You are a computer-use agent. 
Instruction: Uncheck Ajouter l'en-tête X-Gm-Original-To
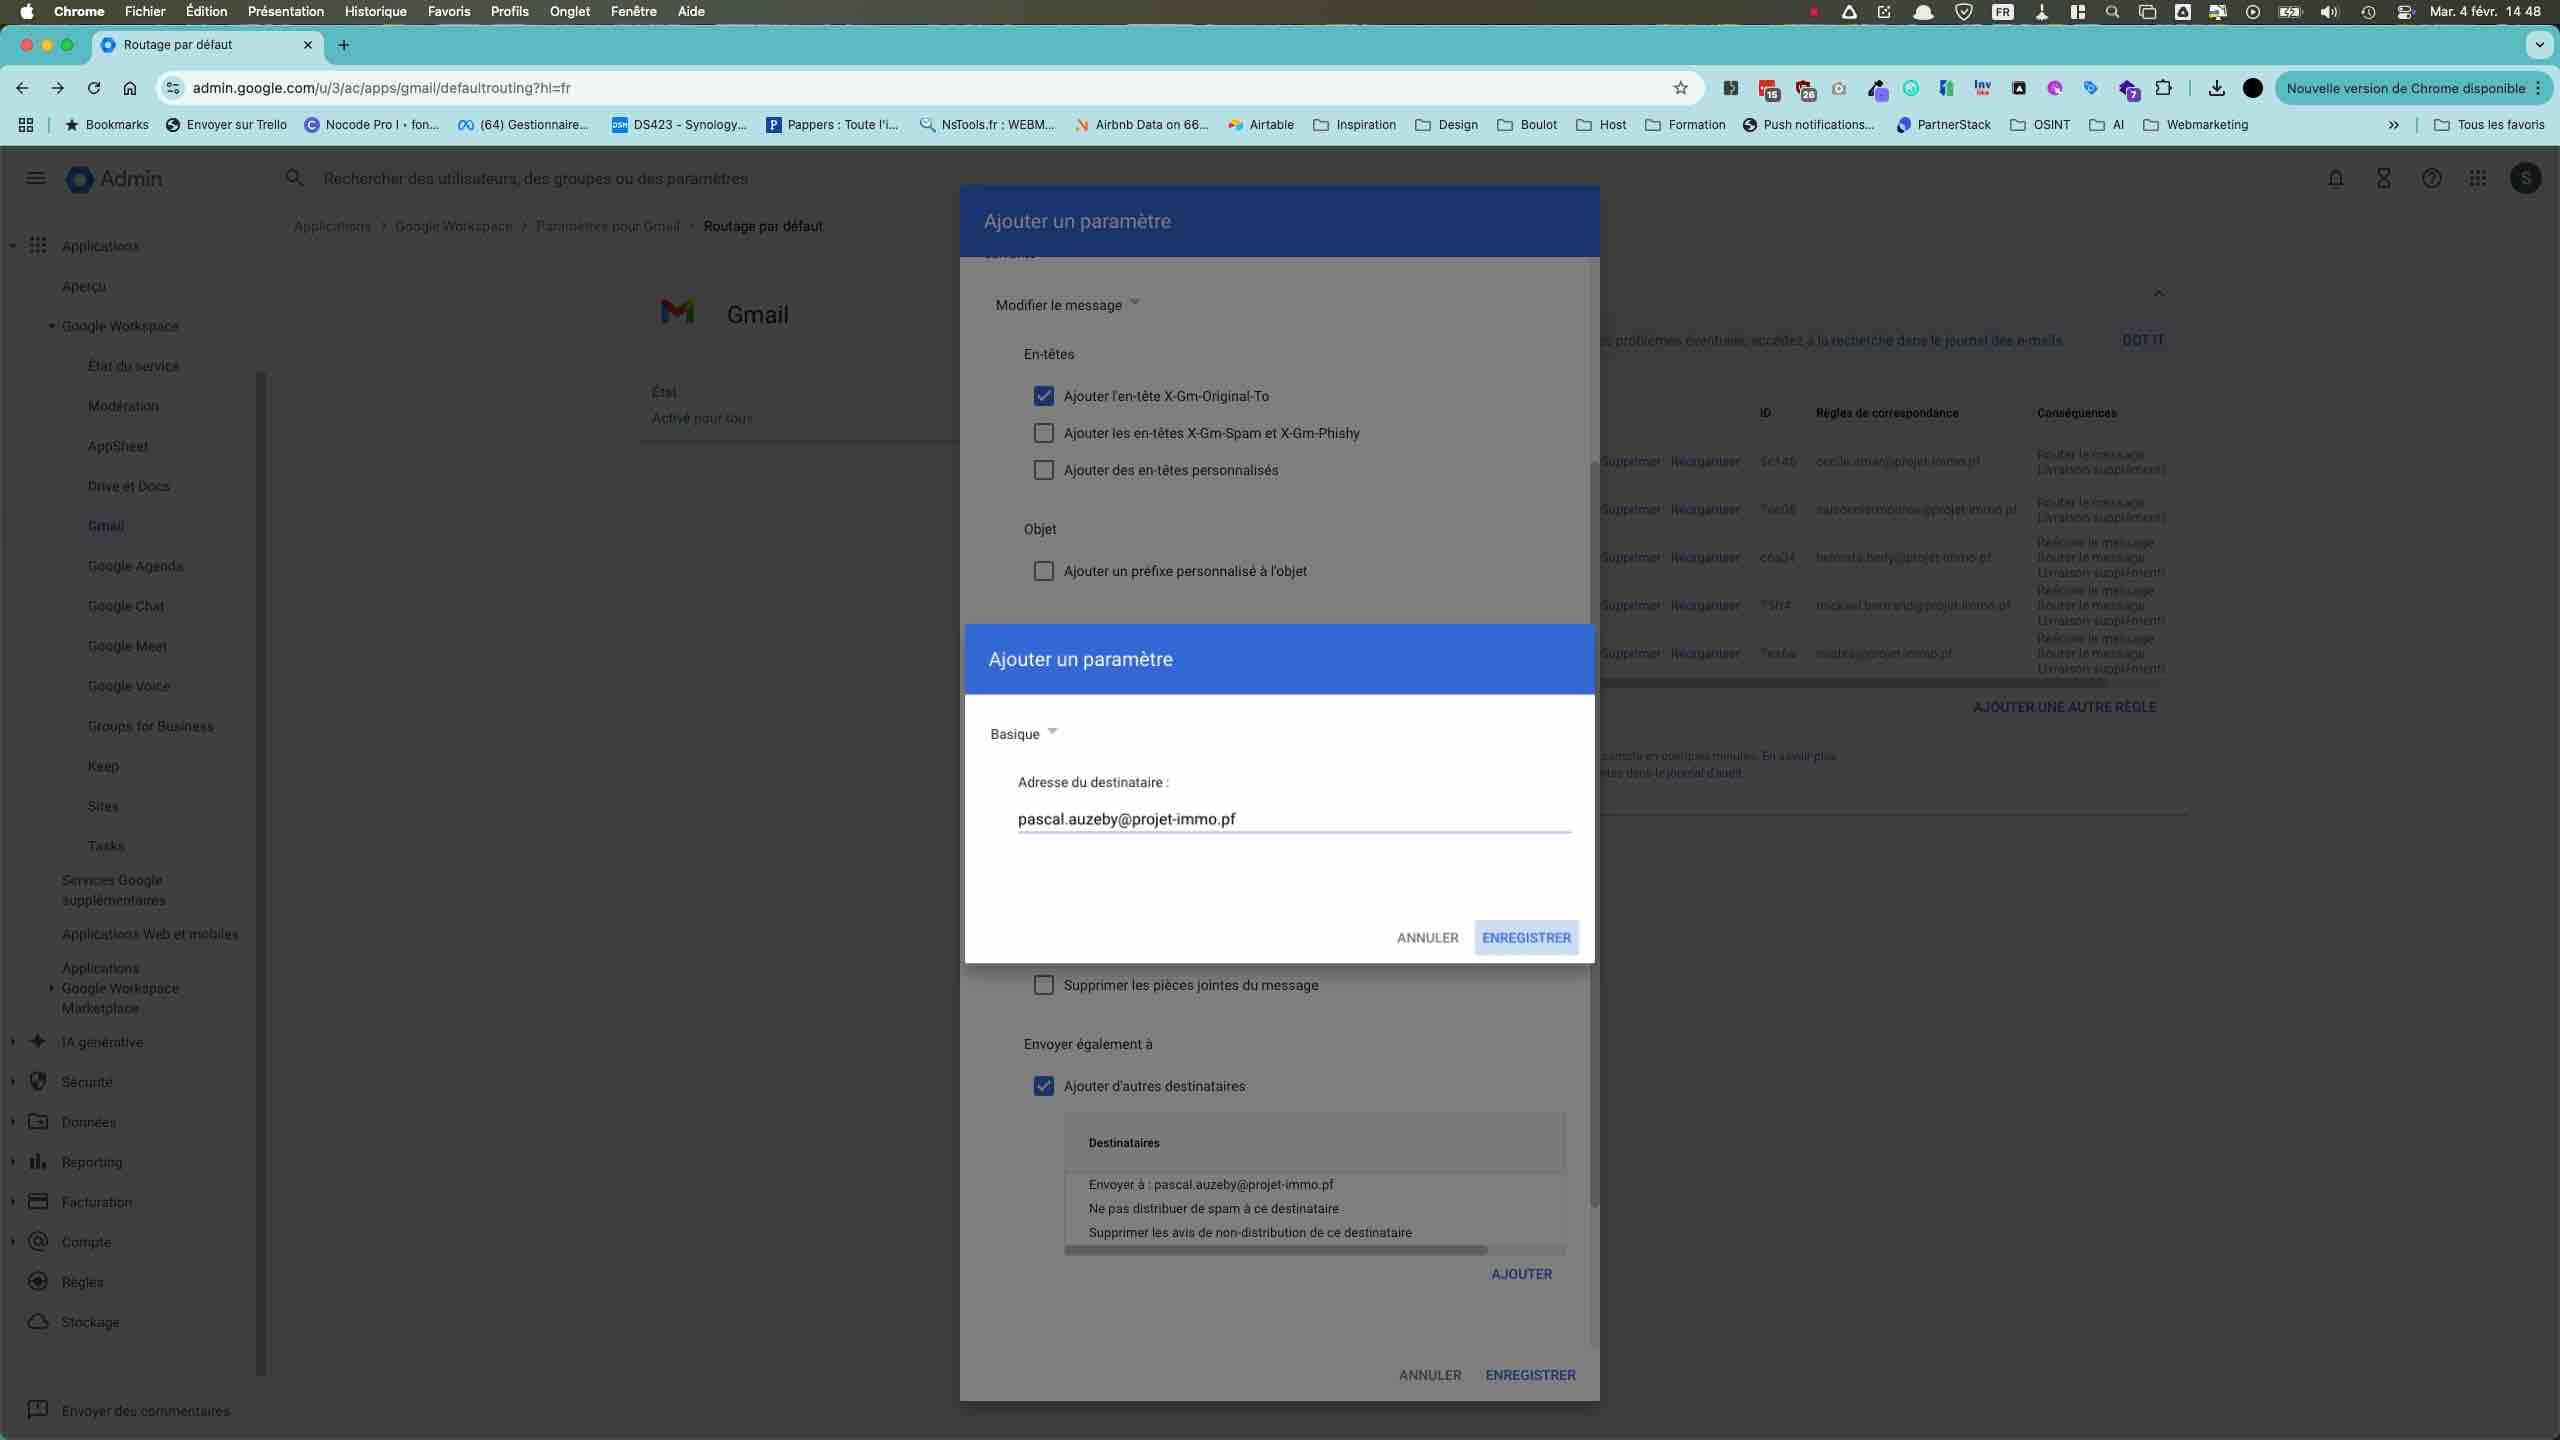click(1044, 396)
